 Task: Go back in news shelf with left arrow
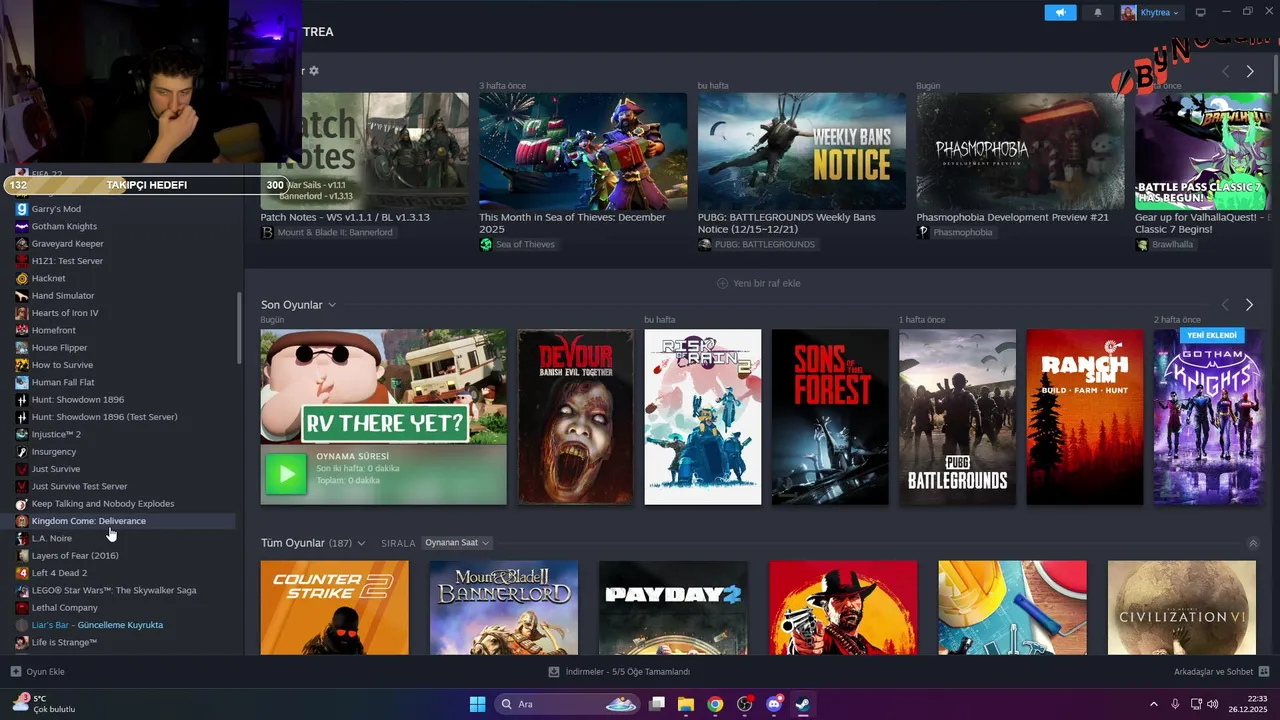[1225, 72]
